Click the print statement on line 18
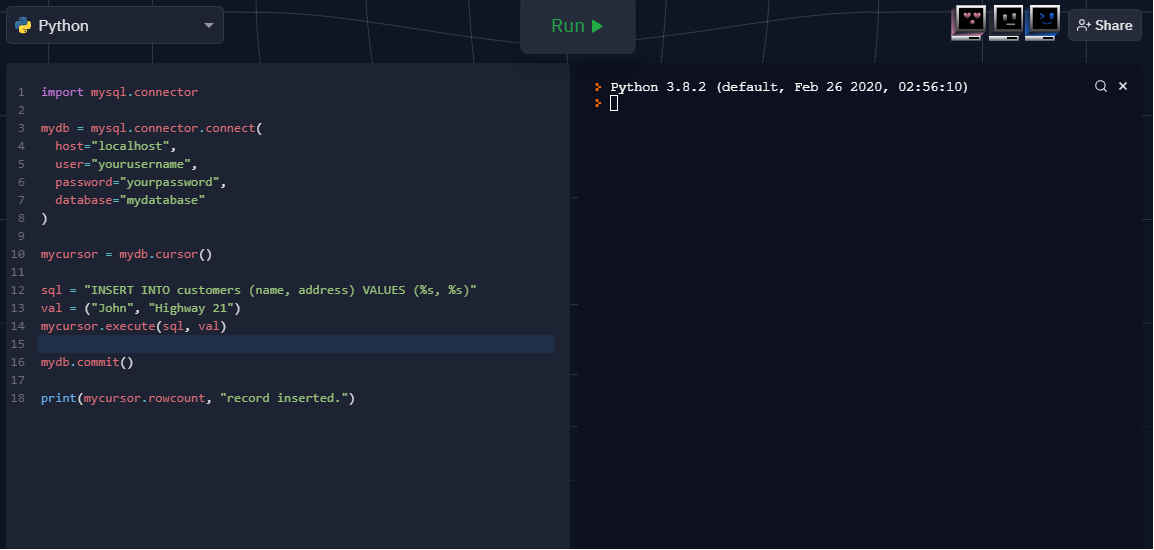The width and height of the screenshot is (1154, 550). [x=198, y=398]
